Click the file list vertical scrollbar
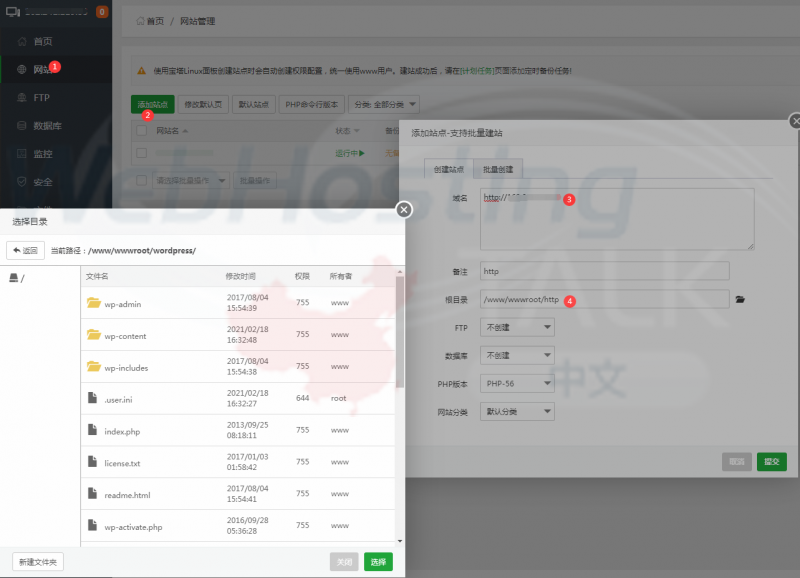 (400, 330)
